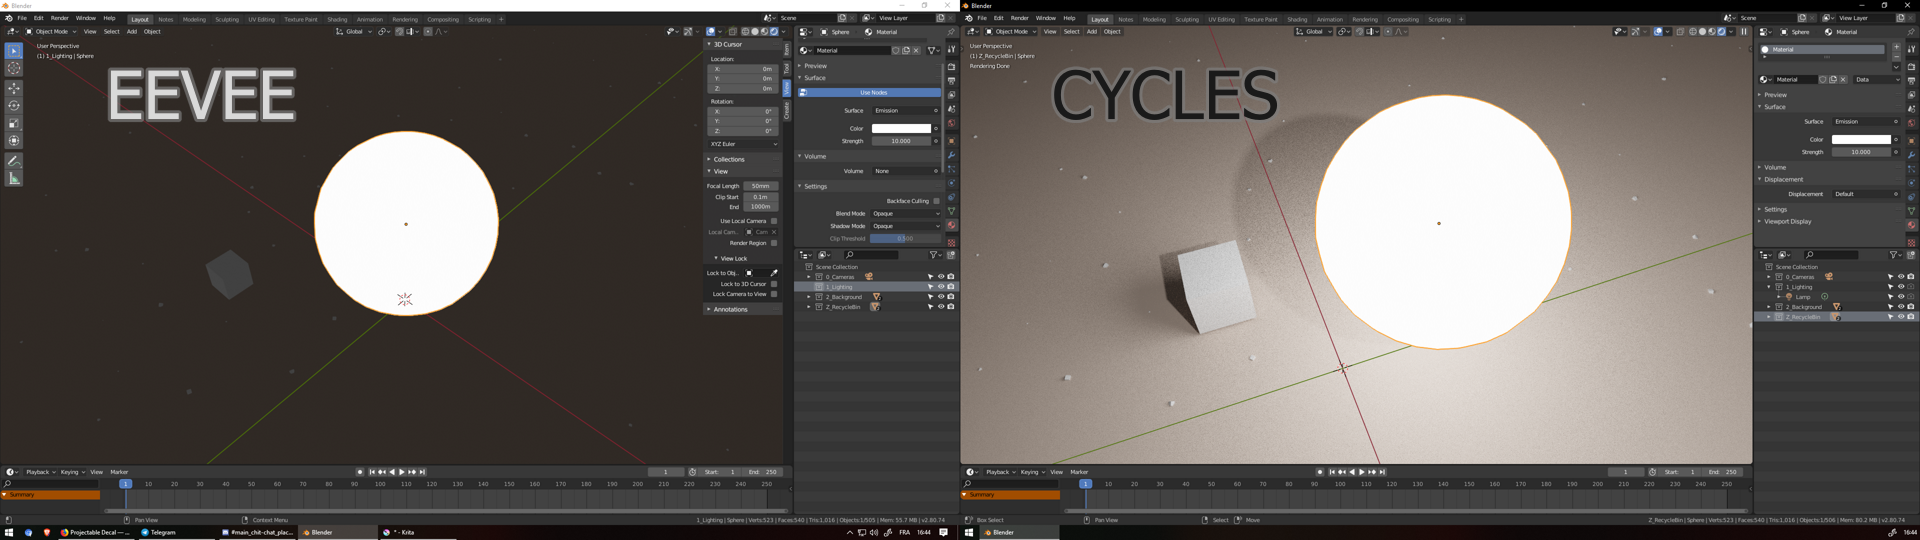Viewport: 1920px width, 540px height.
Task: Open Object Mode dropdown in EEVEE window
Action: click(x=50, y=32)
